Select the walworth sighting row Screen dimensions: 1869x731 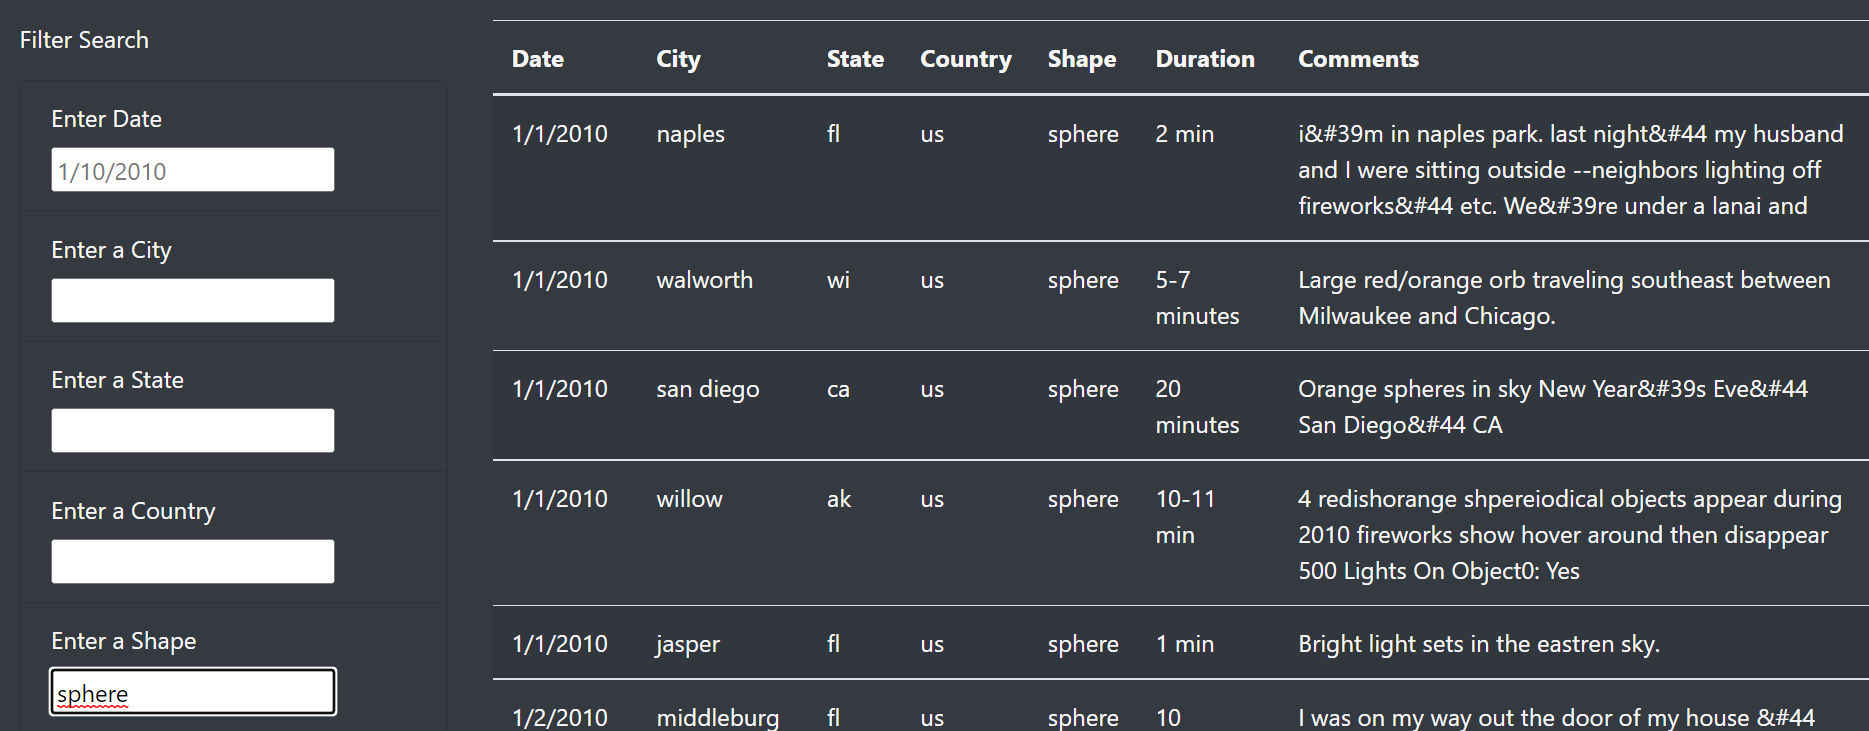click(900, 297)
